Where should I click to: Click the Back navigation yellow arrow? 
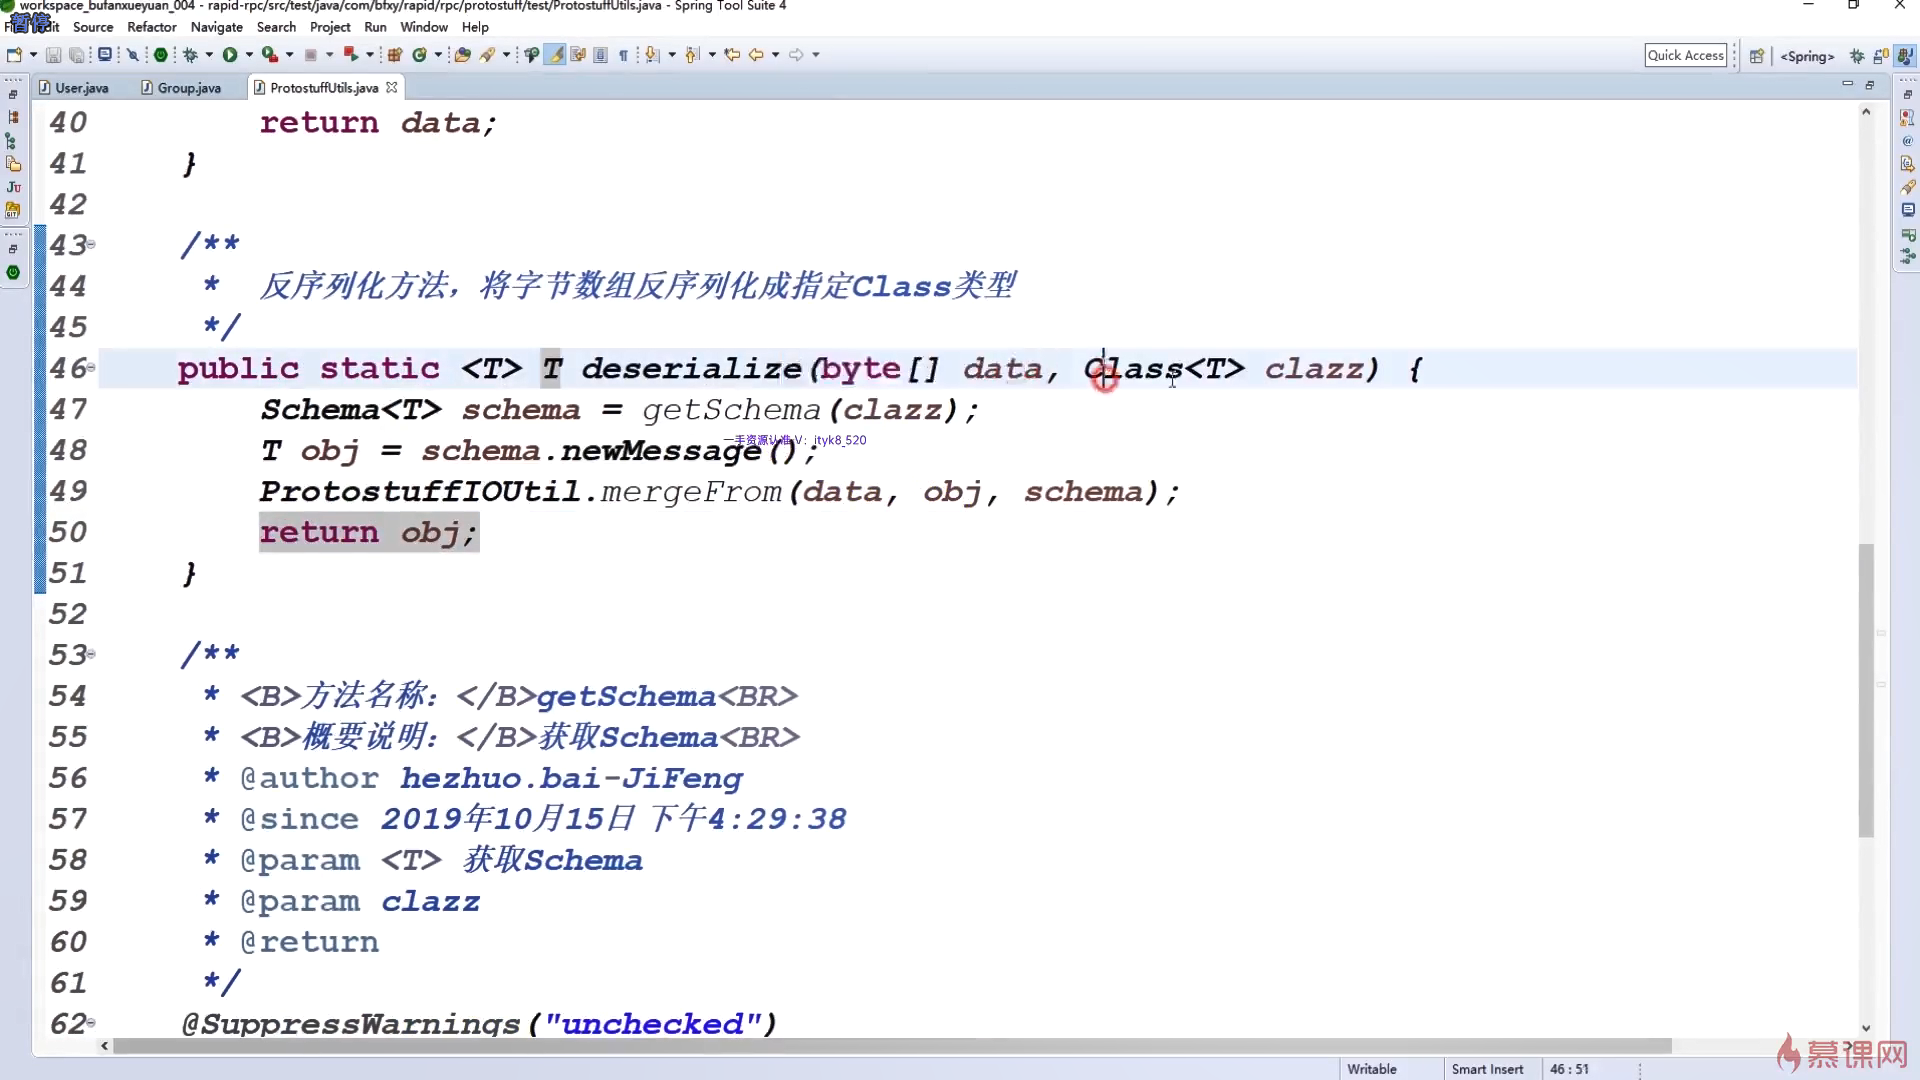click(x=756, y=55)
